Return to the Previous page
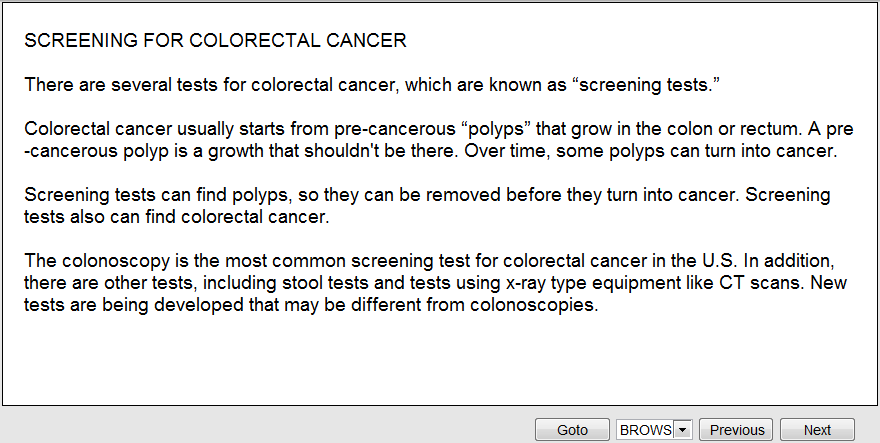The image size is (880, 443). [737, 430]
